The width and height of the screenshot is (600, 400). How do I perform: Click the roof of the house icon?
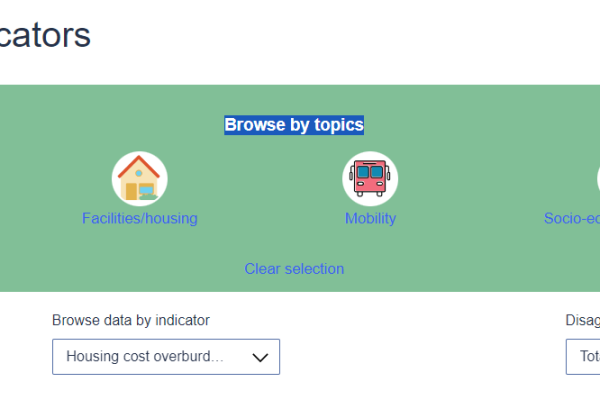coord(139,166)
